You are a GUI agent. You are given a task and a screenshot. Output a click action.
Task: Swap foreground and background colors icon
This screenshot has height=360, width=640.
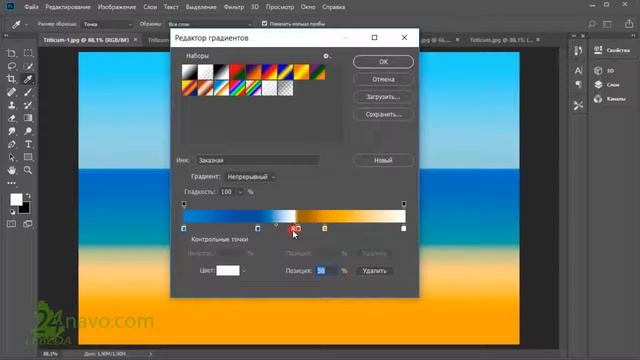click(x=28, y=196)
